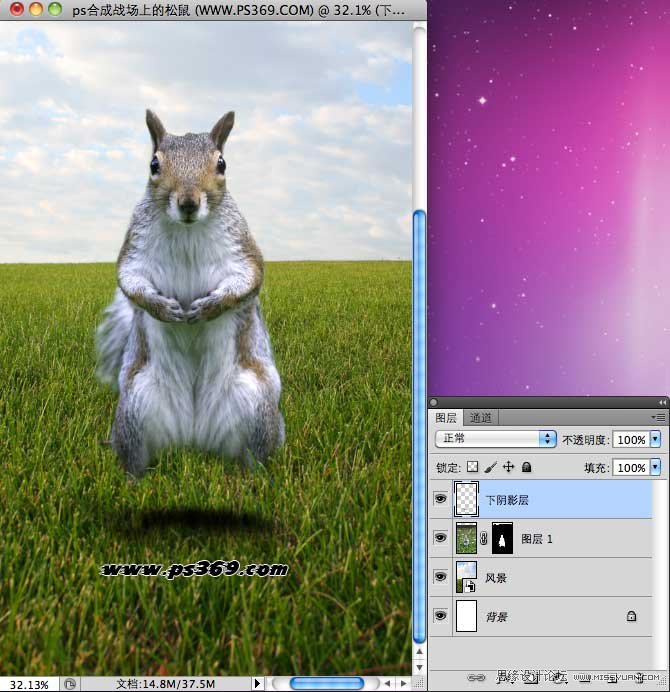This screenshot has width=670, height=692.
Task: Click the opacity 100% field
Action: tap(631, 439)
